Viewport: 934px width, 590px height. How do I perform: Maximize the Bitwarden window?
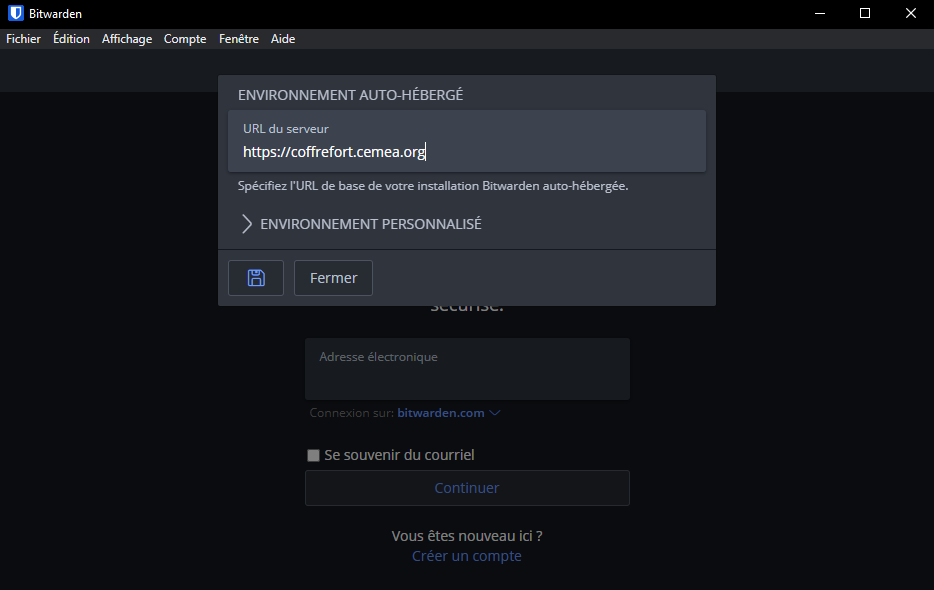coord(865,13)
